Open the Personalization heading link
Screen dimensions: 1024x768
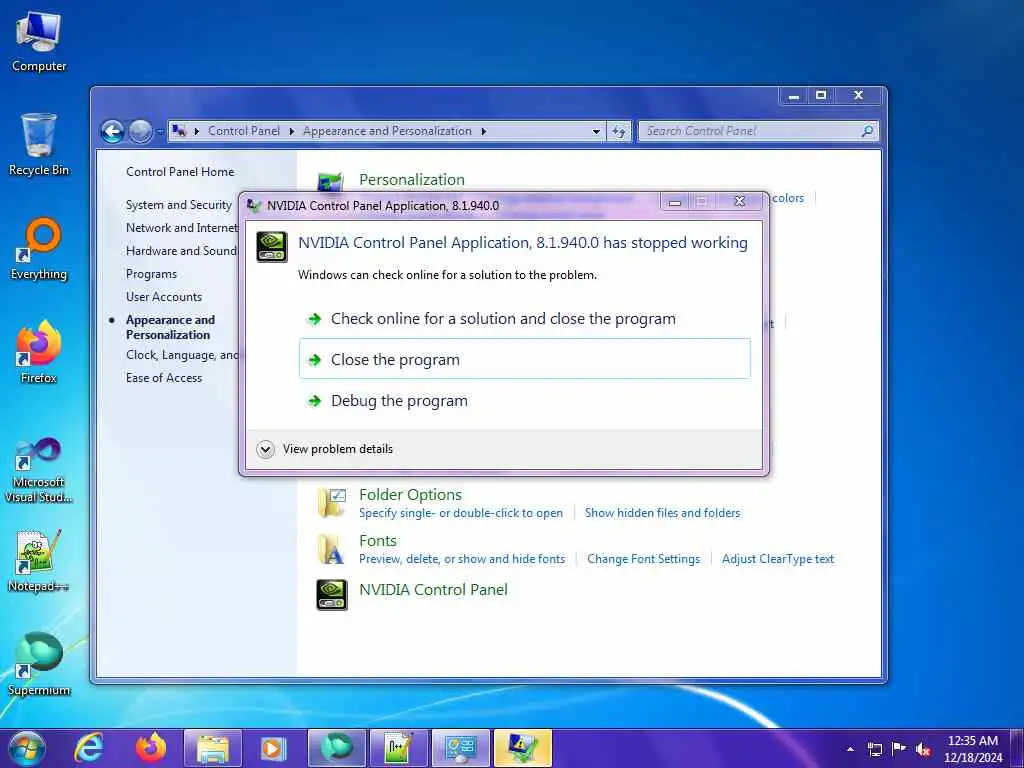412,180
